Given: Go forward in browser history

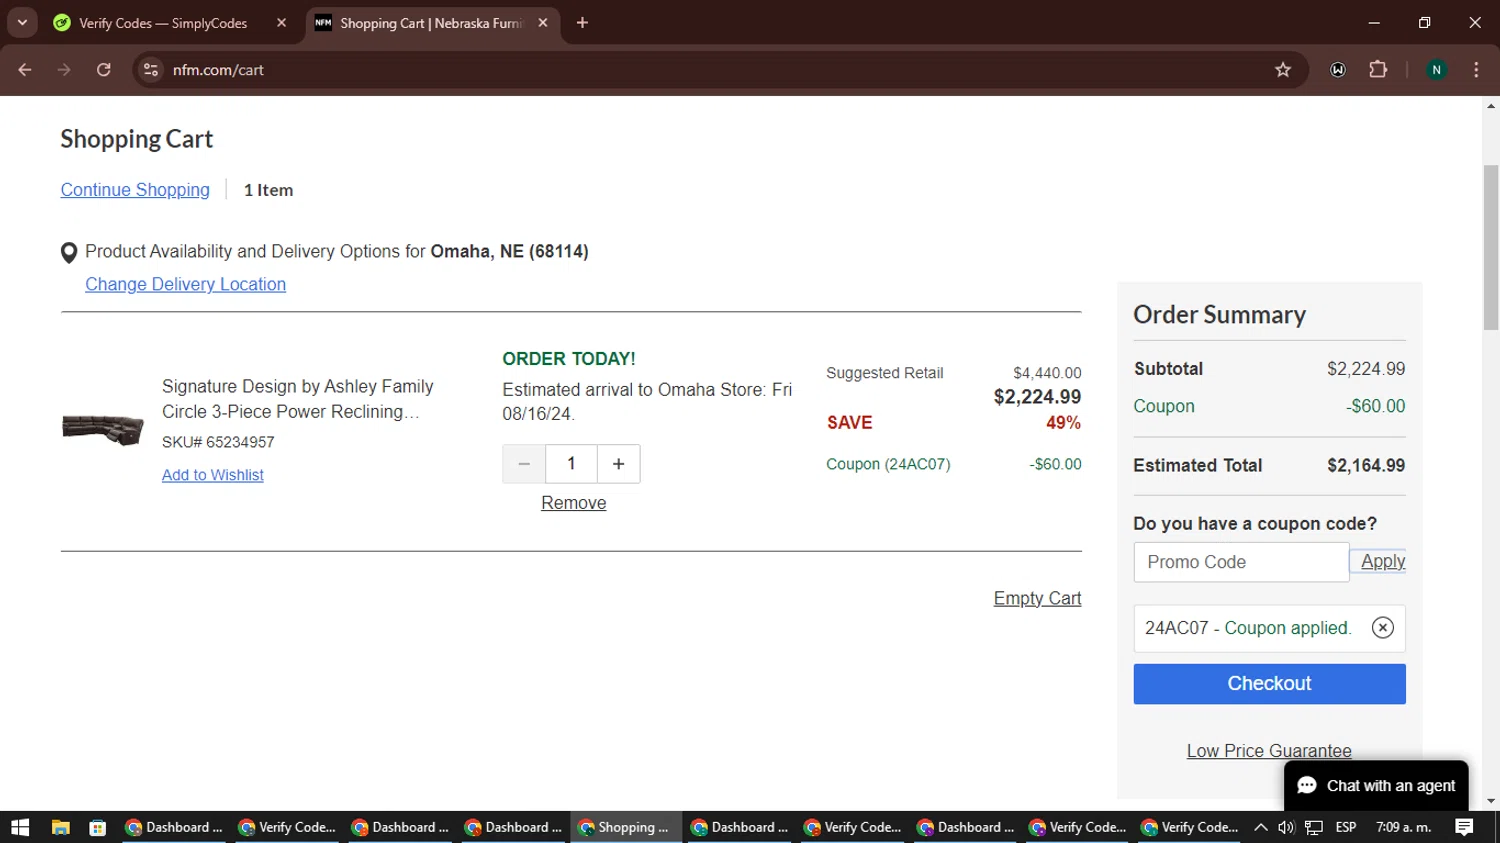Looking at the screenshot, I should [64, 70].
